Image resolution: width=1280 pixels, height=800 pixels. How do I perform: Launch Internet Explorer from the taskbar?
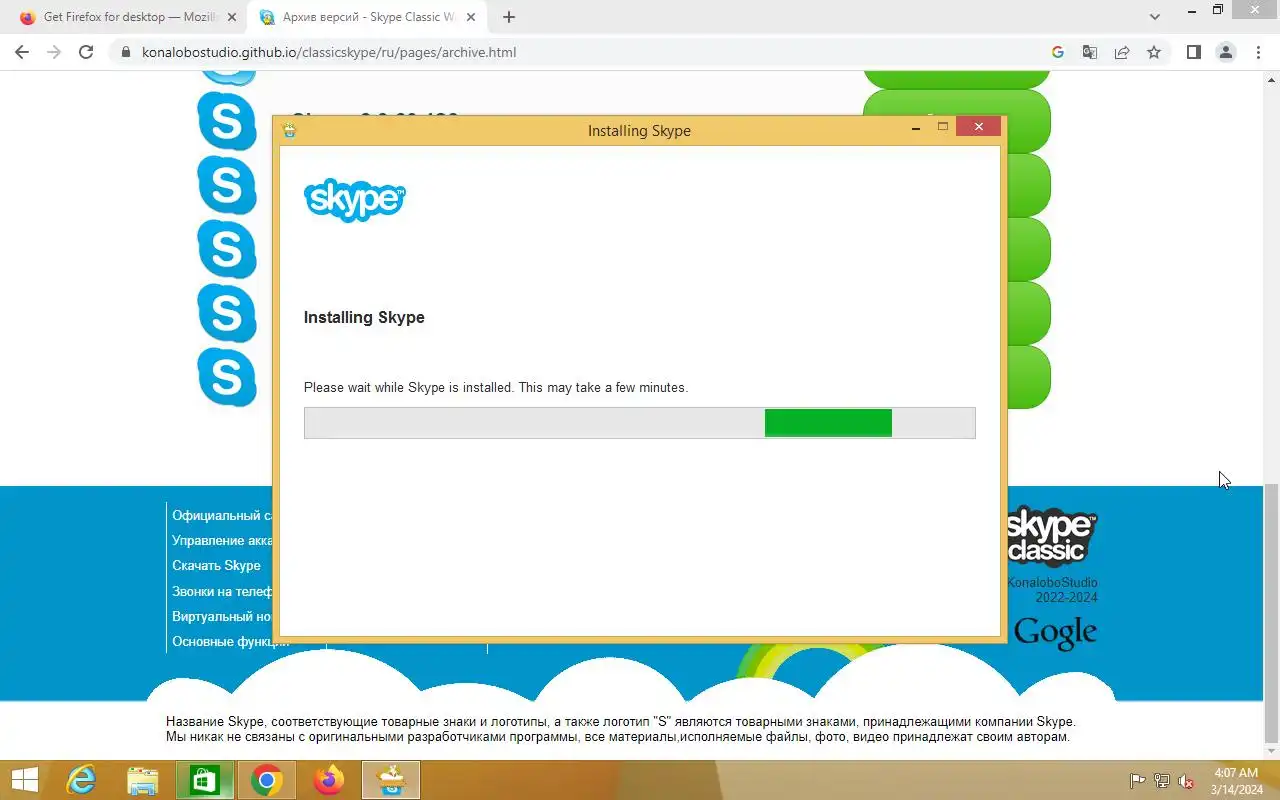tap(81, 780)
